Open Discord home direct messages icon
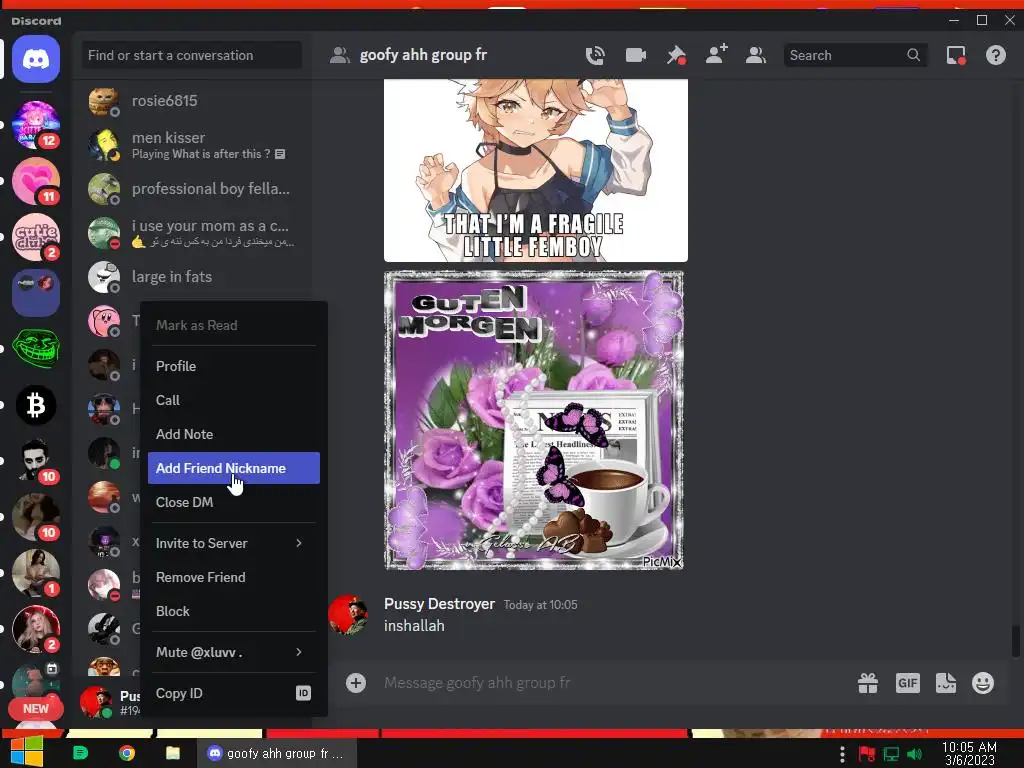This screenshot has width=1024, height=768. [x=36, y=59]
